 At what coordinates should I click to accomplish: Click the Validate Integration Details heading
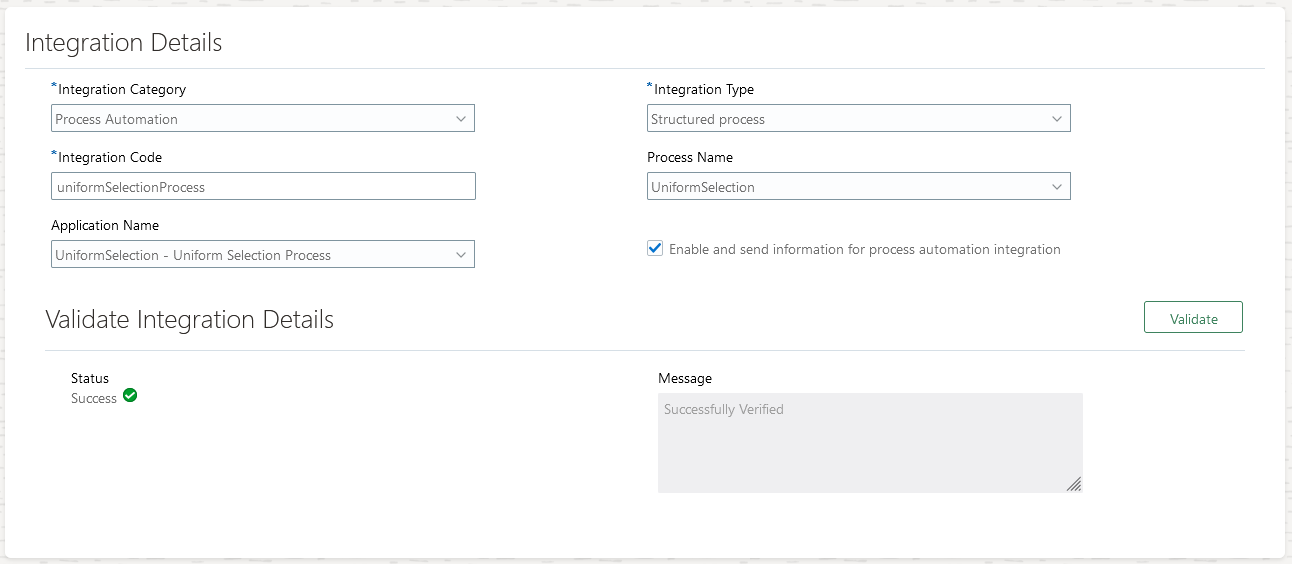[x=190, y=319]
